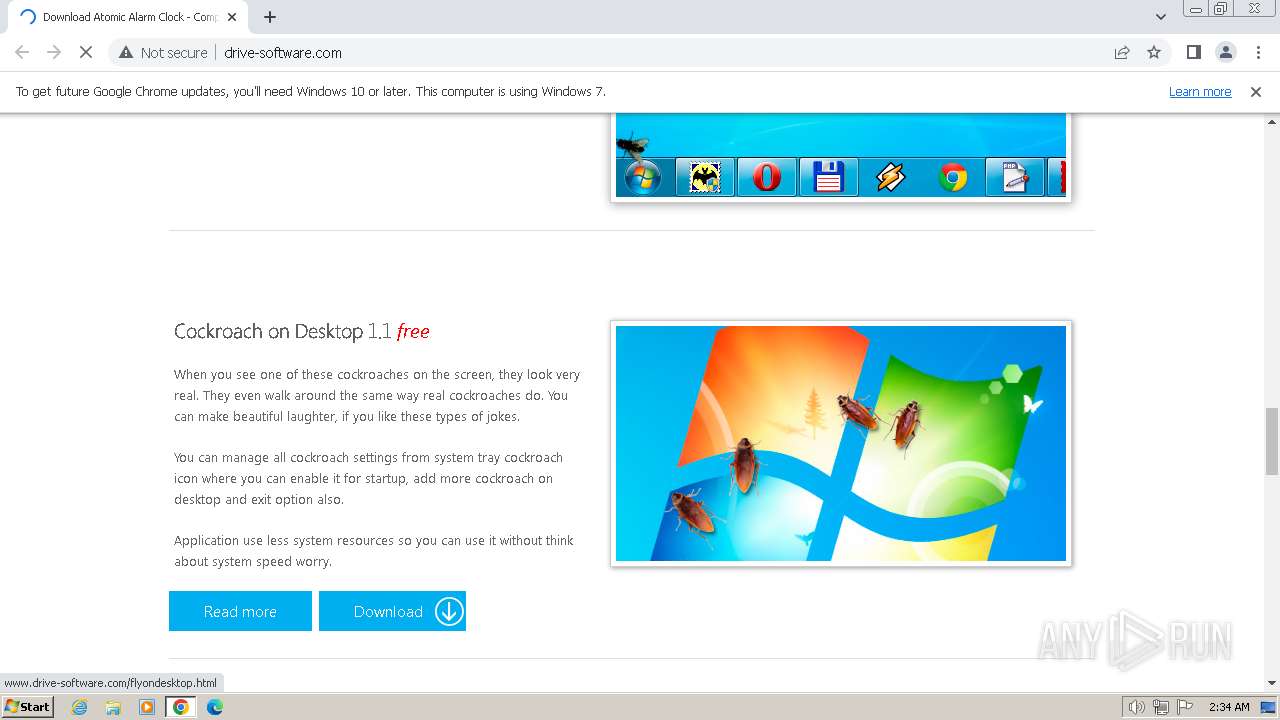Click the paragraph starting 'When you see one'
This screenshot has height=720, width=1280.
pos(377,395)
